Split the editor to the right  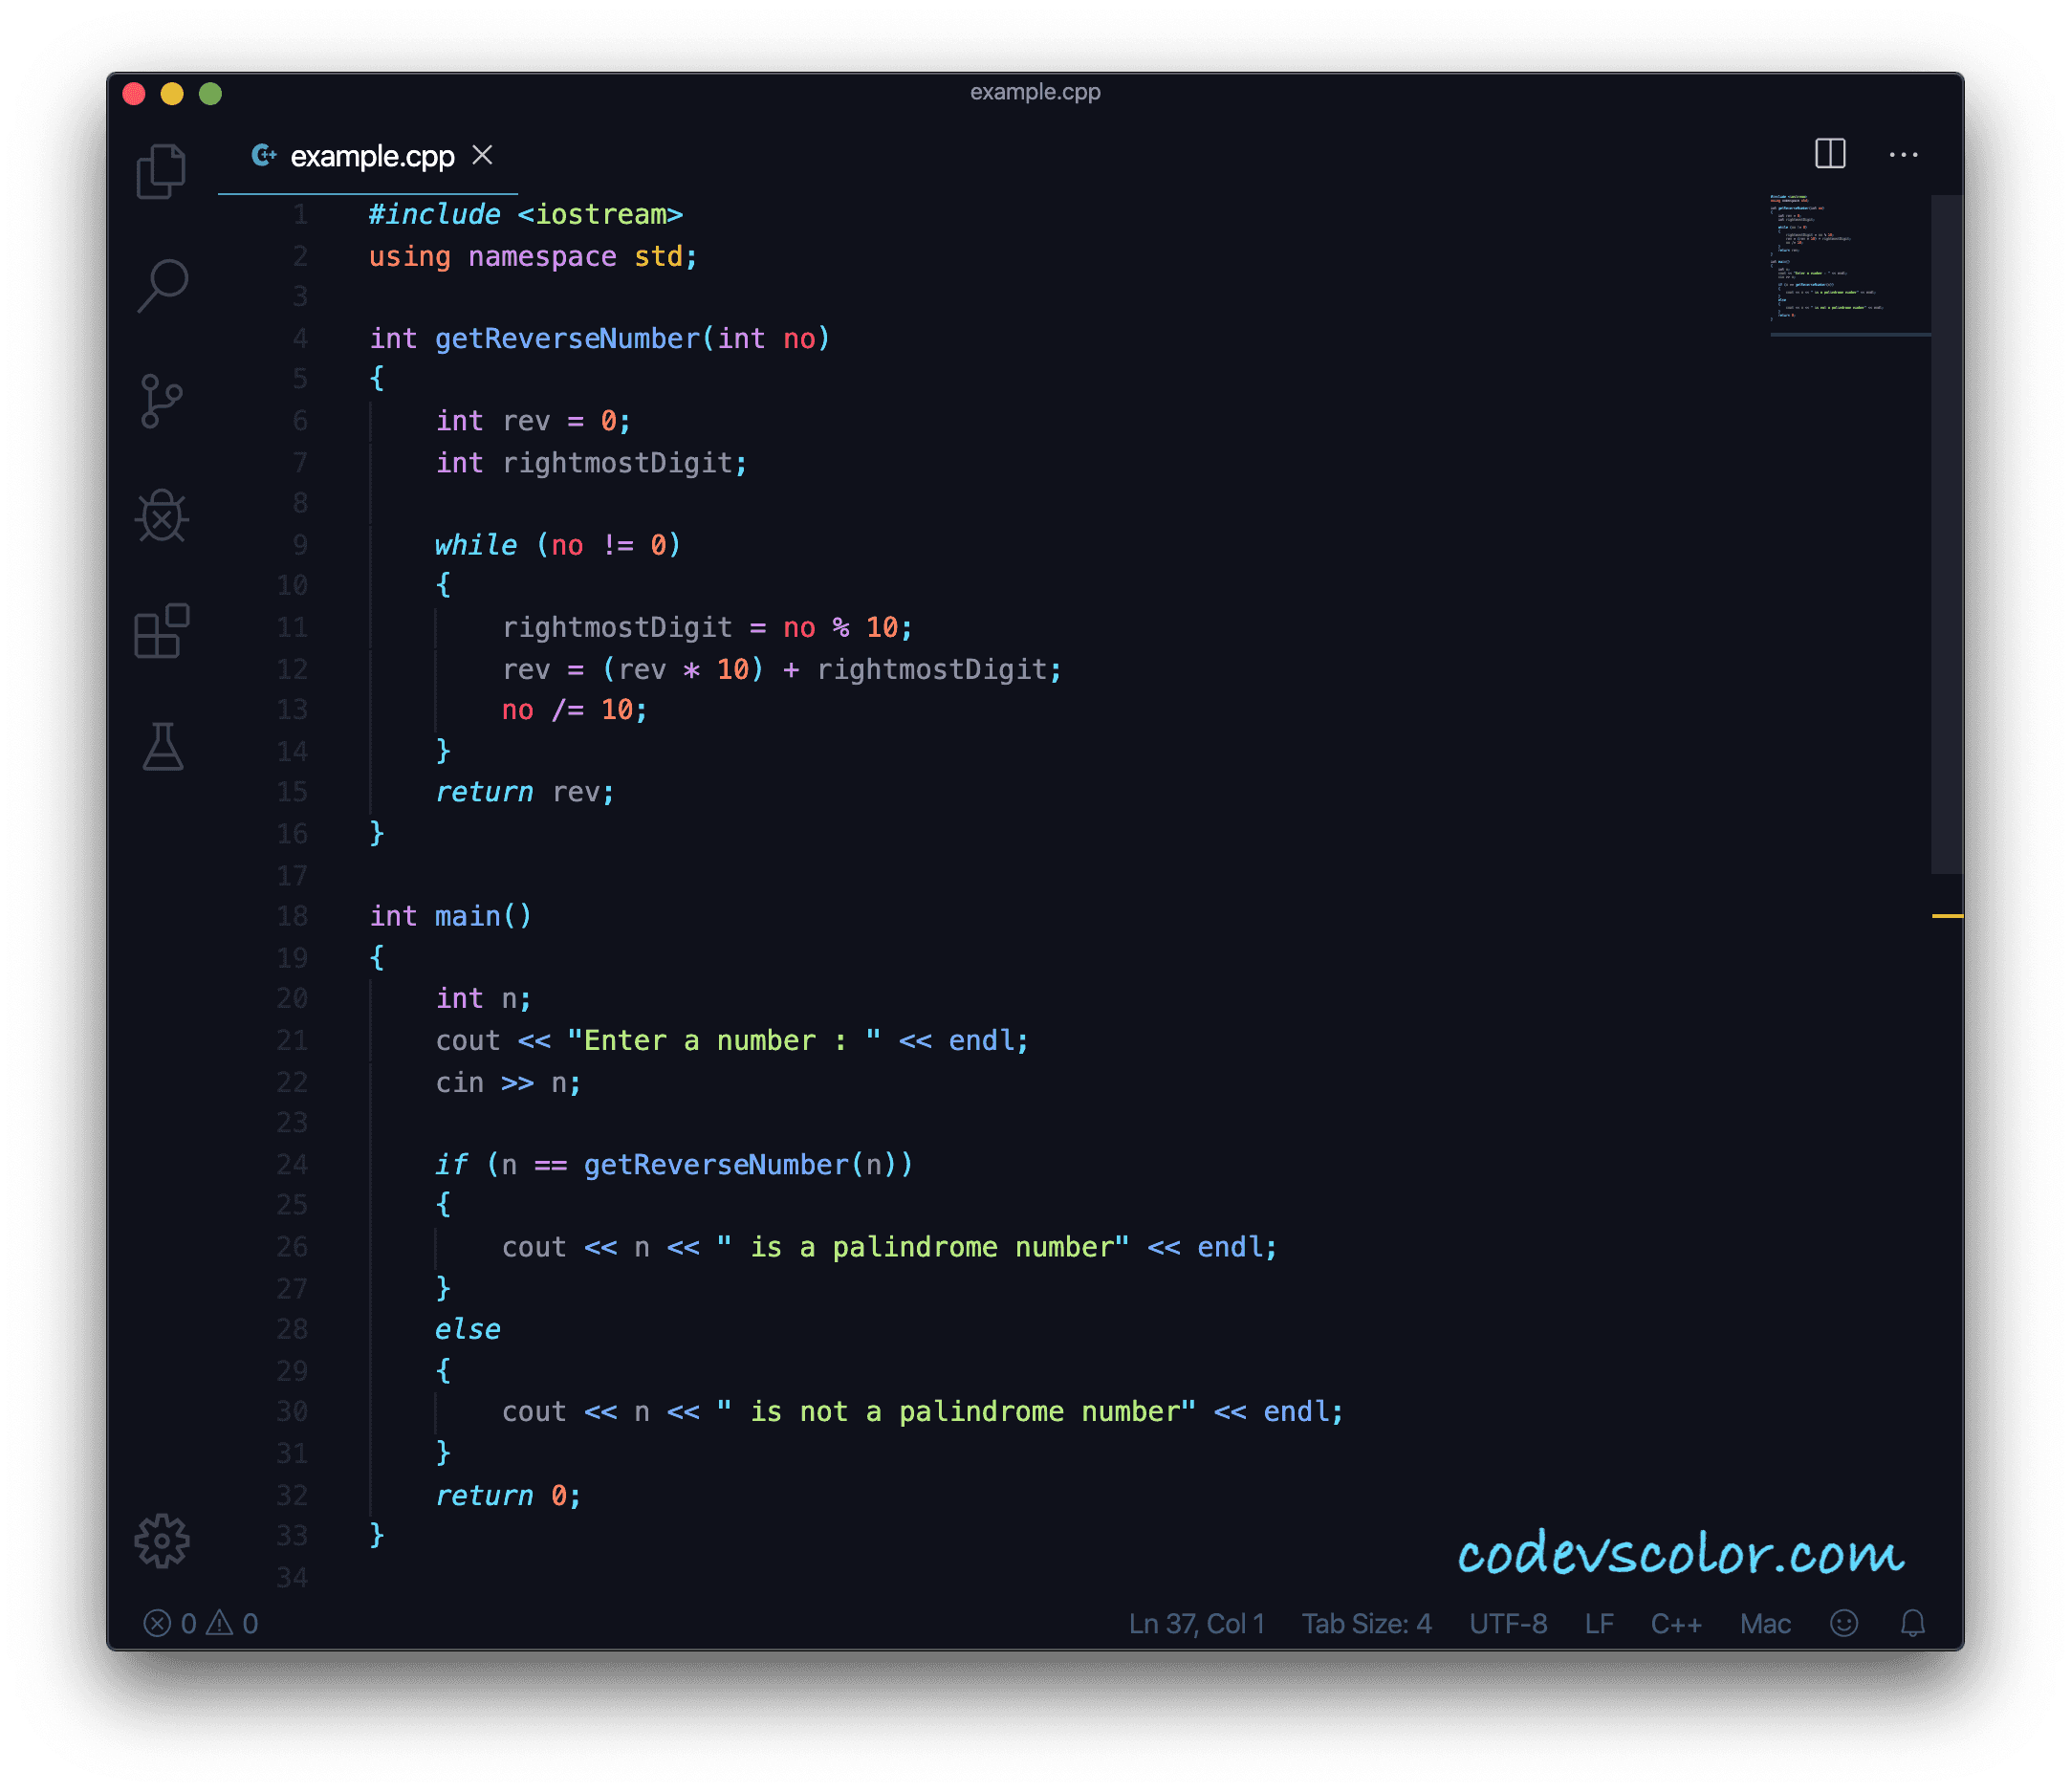point(1830,154)
